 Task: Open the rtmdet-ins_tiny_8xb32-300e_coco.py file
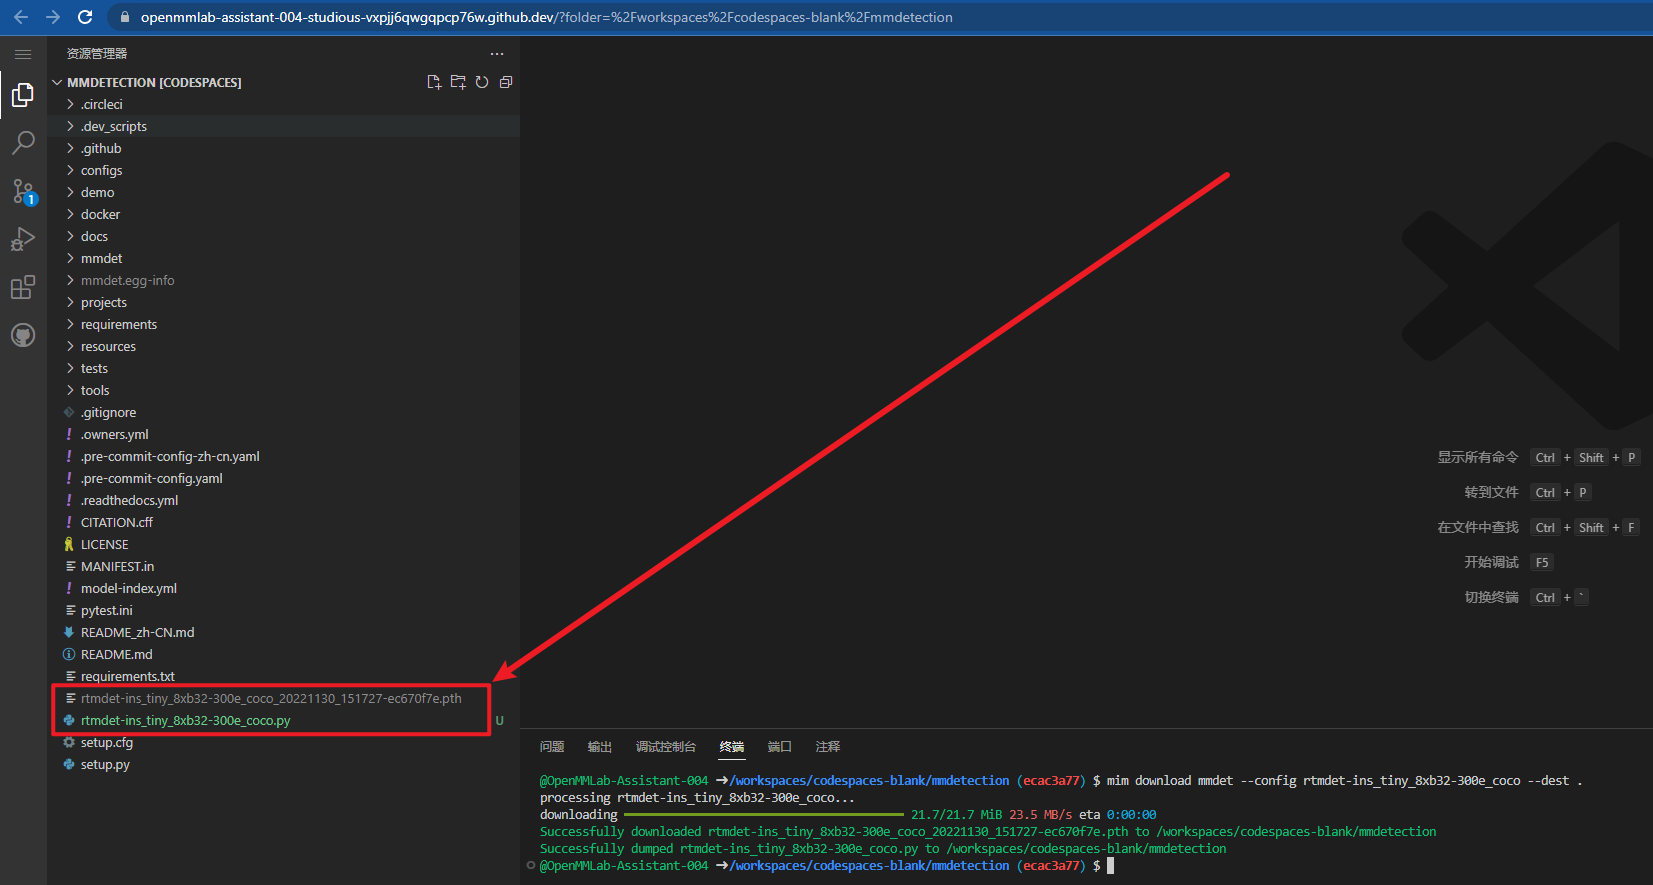[185, 720]
